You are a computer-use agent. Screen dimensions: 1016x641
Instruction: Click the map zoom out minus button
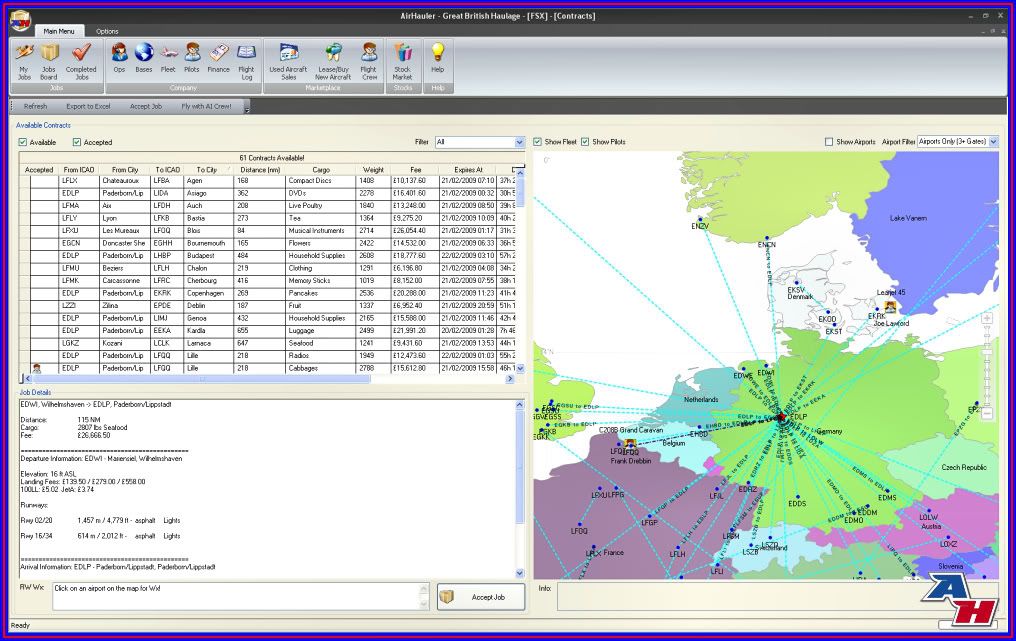pos(987,413)
